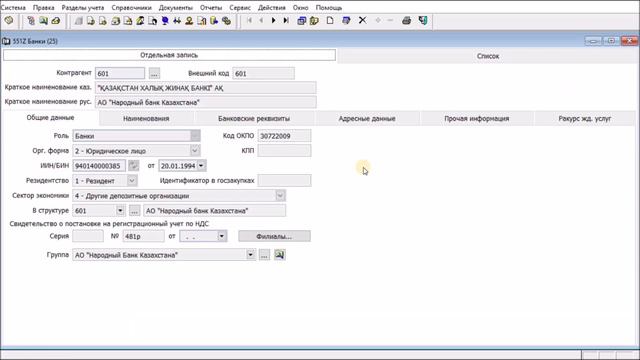Open the Разделы учета menu
Image resolution: width=640 pixels, height=360 pixels.
pyautogui.click(x=82, y=8)
